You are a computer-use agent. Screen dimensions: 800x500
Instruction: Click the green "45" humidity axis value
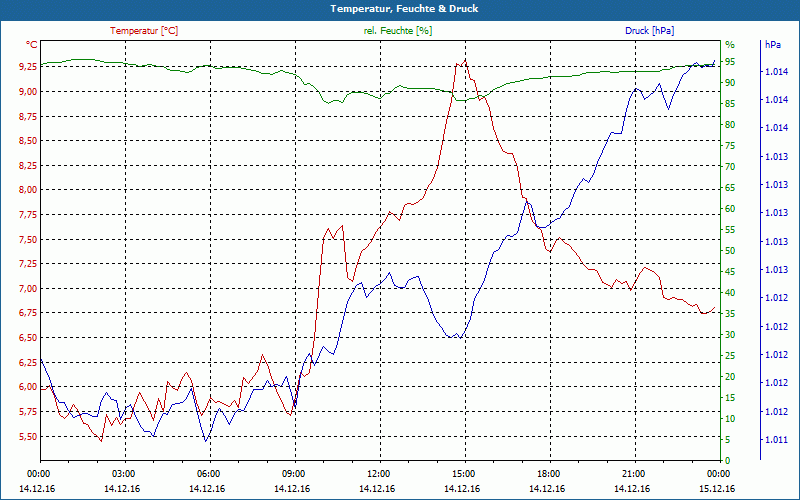click(x=730, y=272)
